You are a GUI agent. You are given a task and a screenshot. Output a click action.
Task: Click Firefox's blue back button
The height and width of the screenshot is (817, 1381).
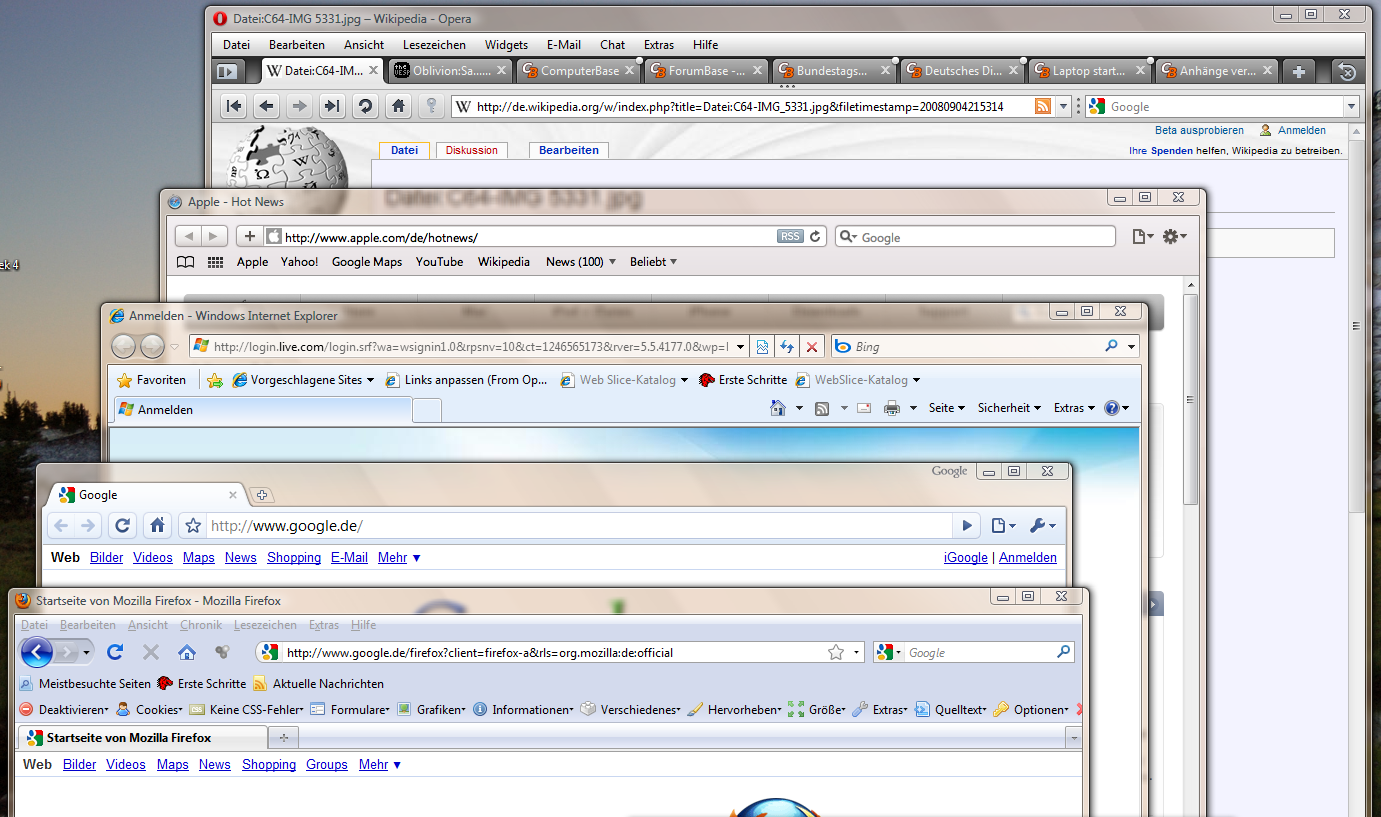pos(37,653)
